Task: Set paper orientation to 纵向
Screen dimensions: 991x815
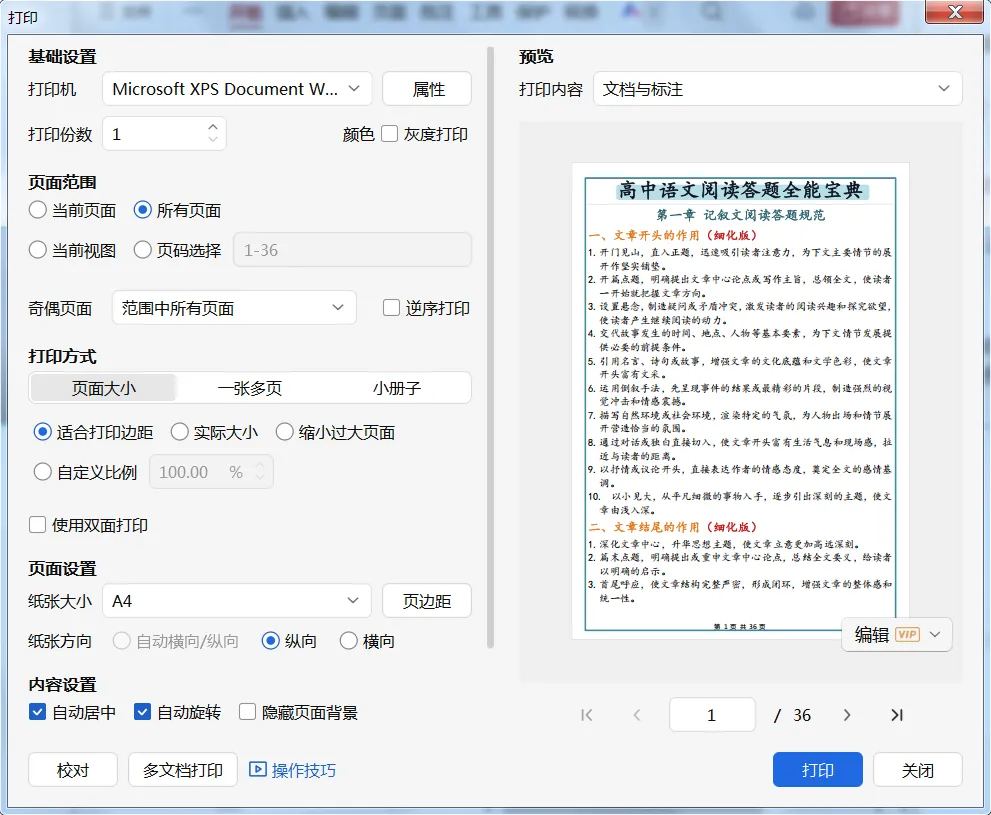Action: (271, 641)
